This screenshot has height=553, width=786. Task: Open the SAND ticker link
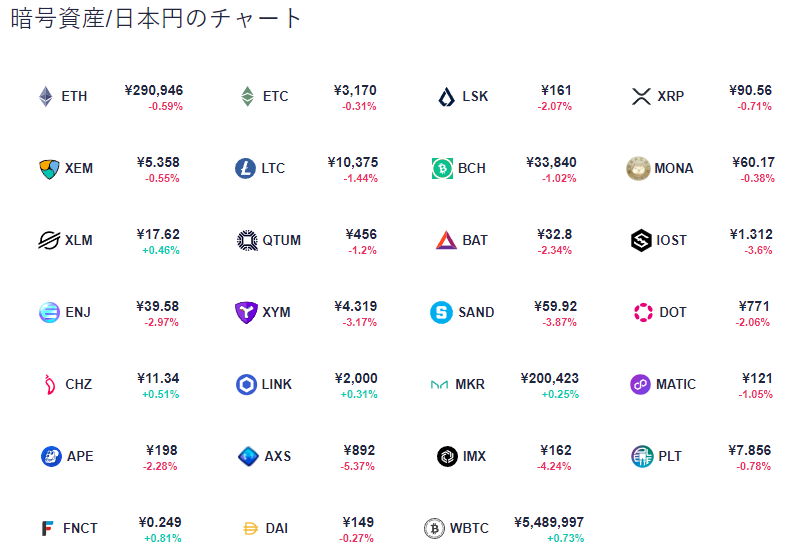coord(476,312)
